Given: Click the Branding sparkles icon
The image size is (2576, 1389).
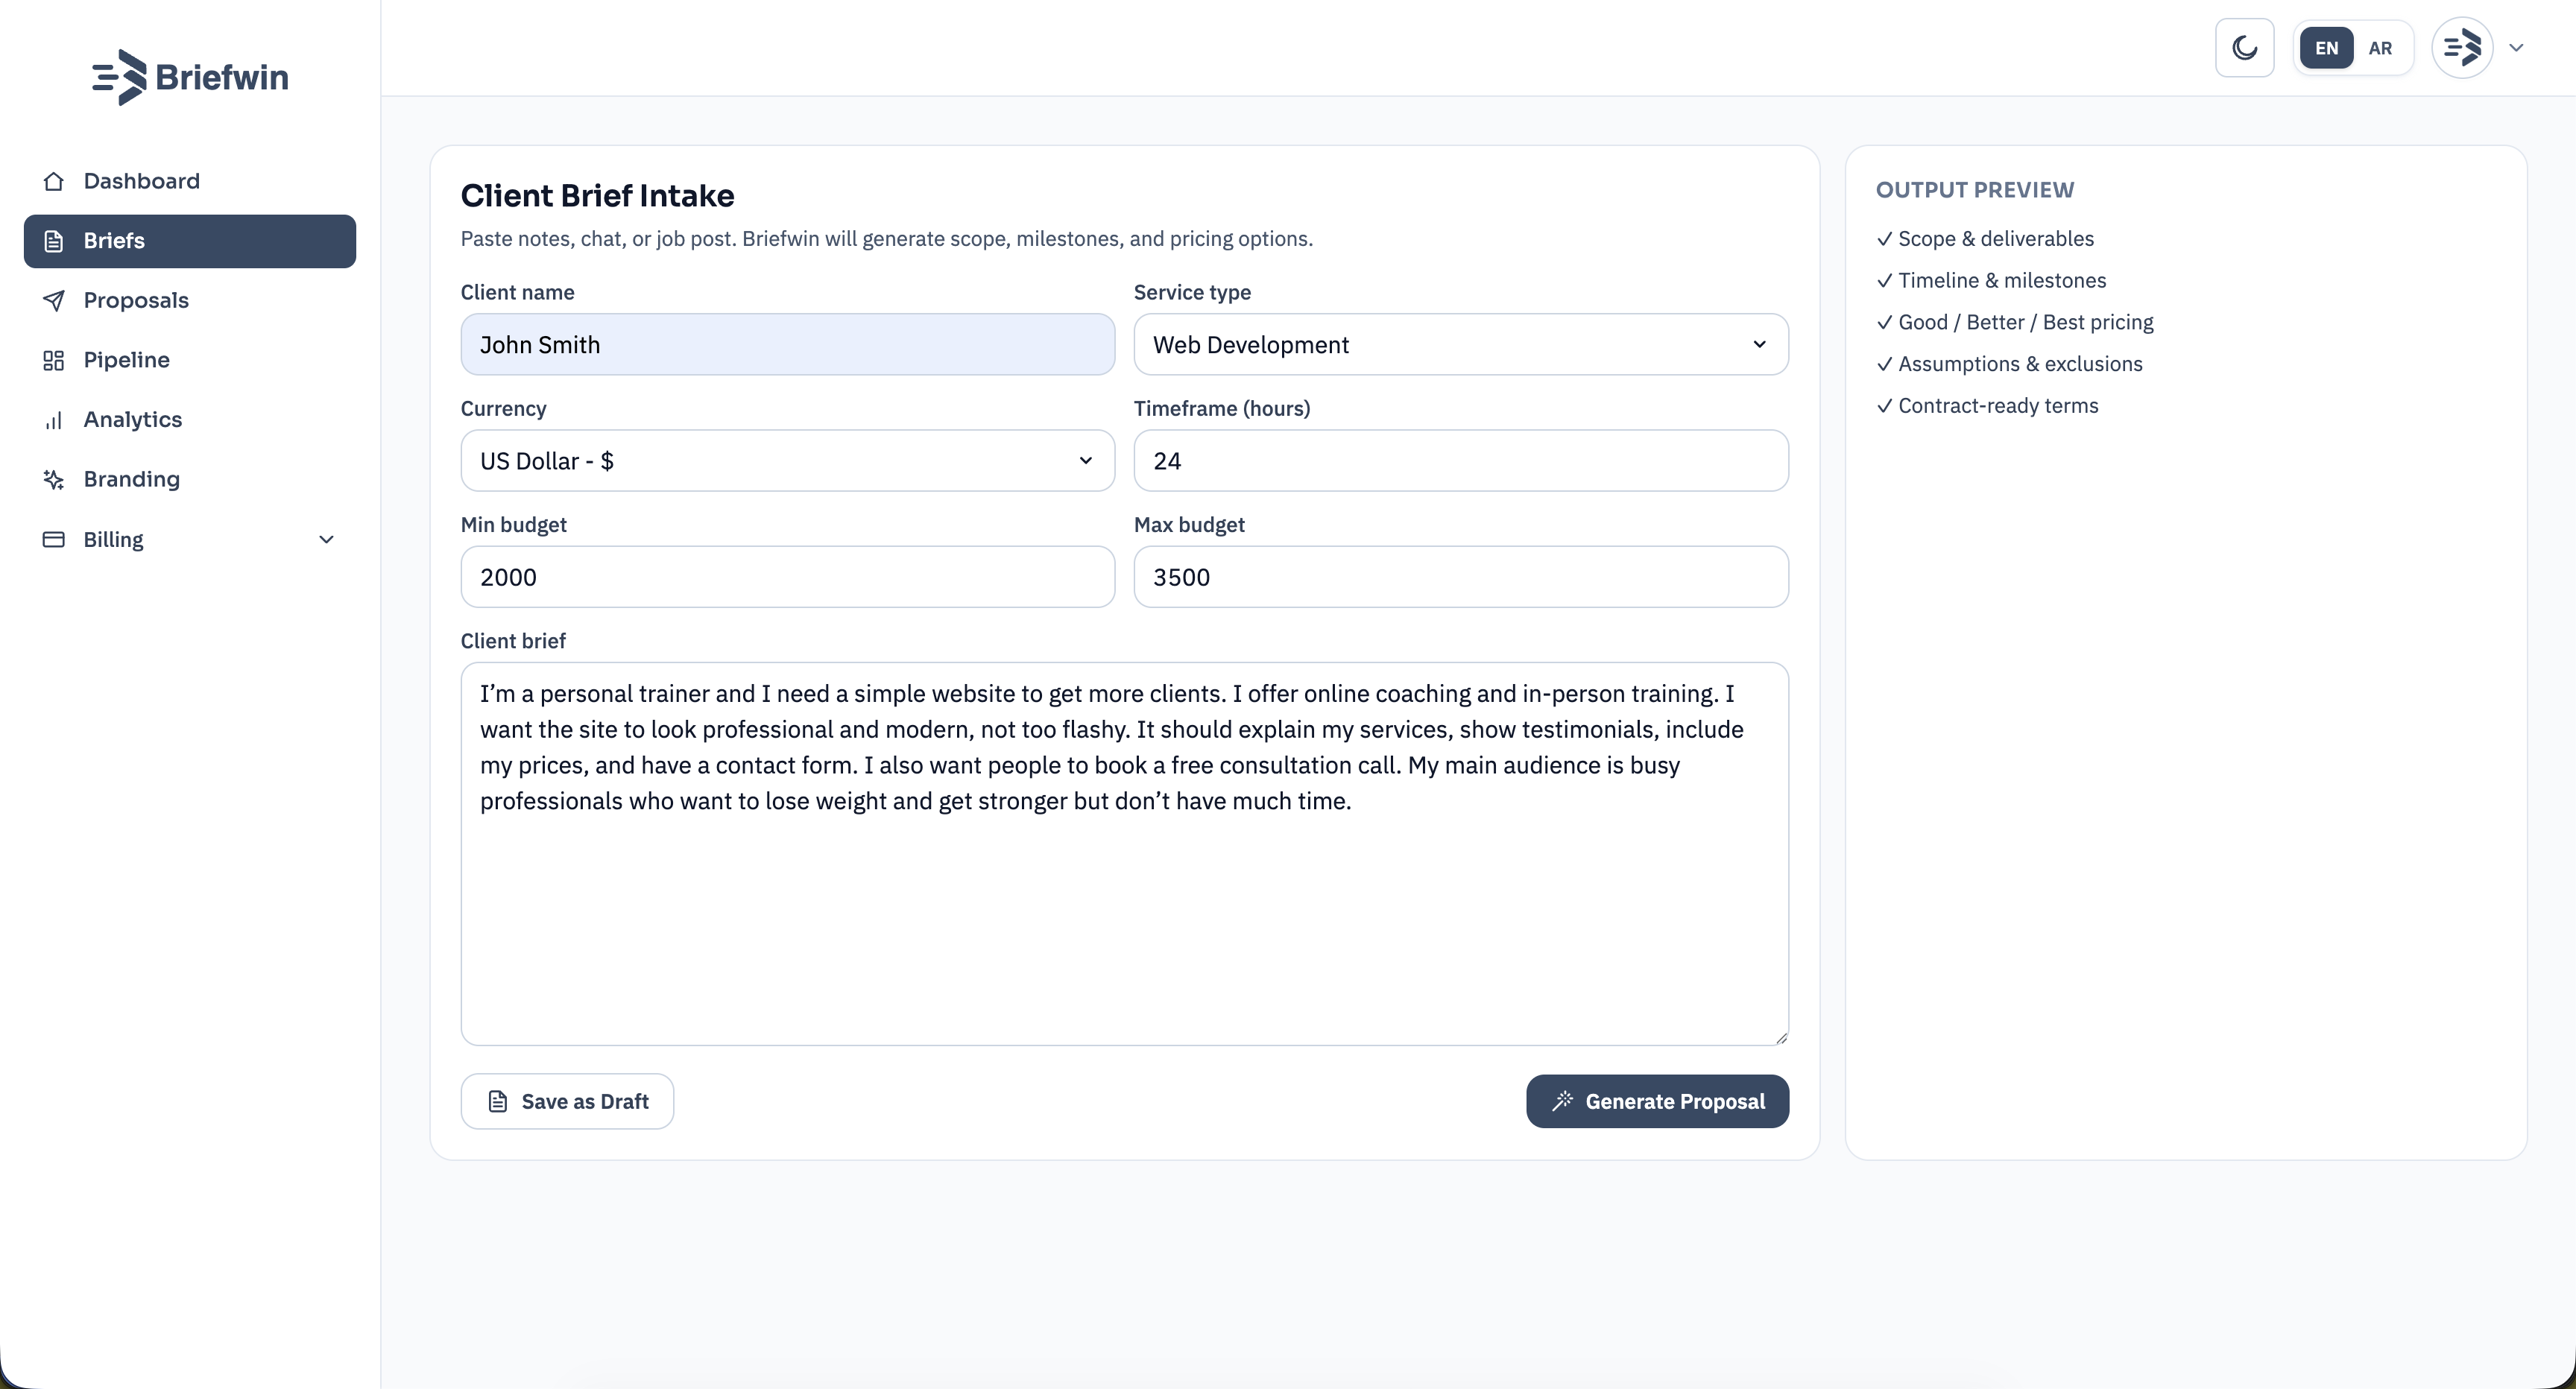Looking at the screenshot, I should tap(54, 479).
